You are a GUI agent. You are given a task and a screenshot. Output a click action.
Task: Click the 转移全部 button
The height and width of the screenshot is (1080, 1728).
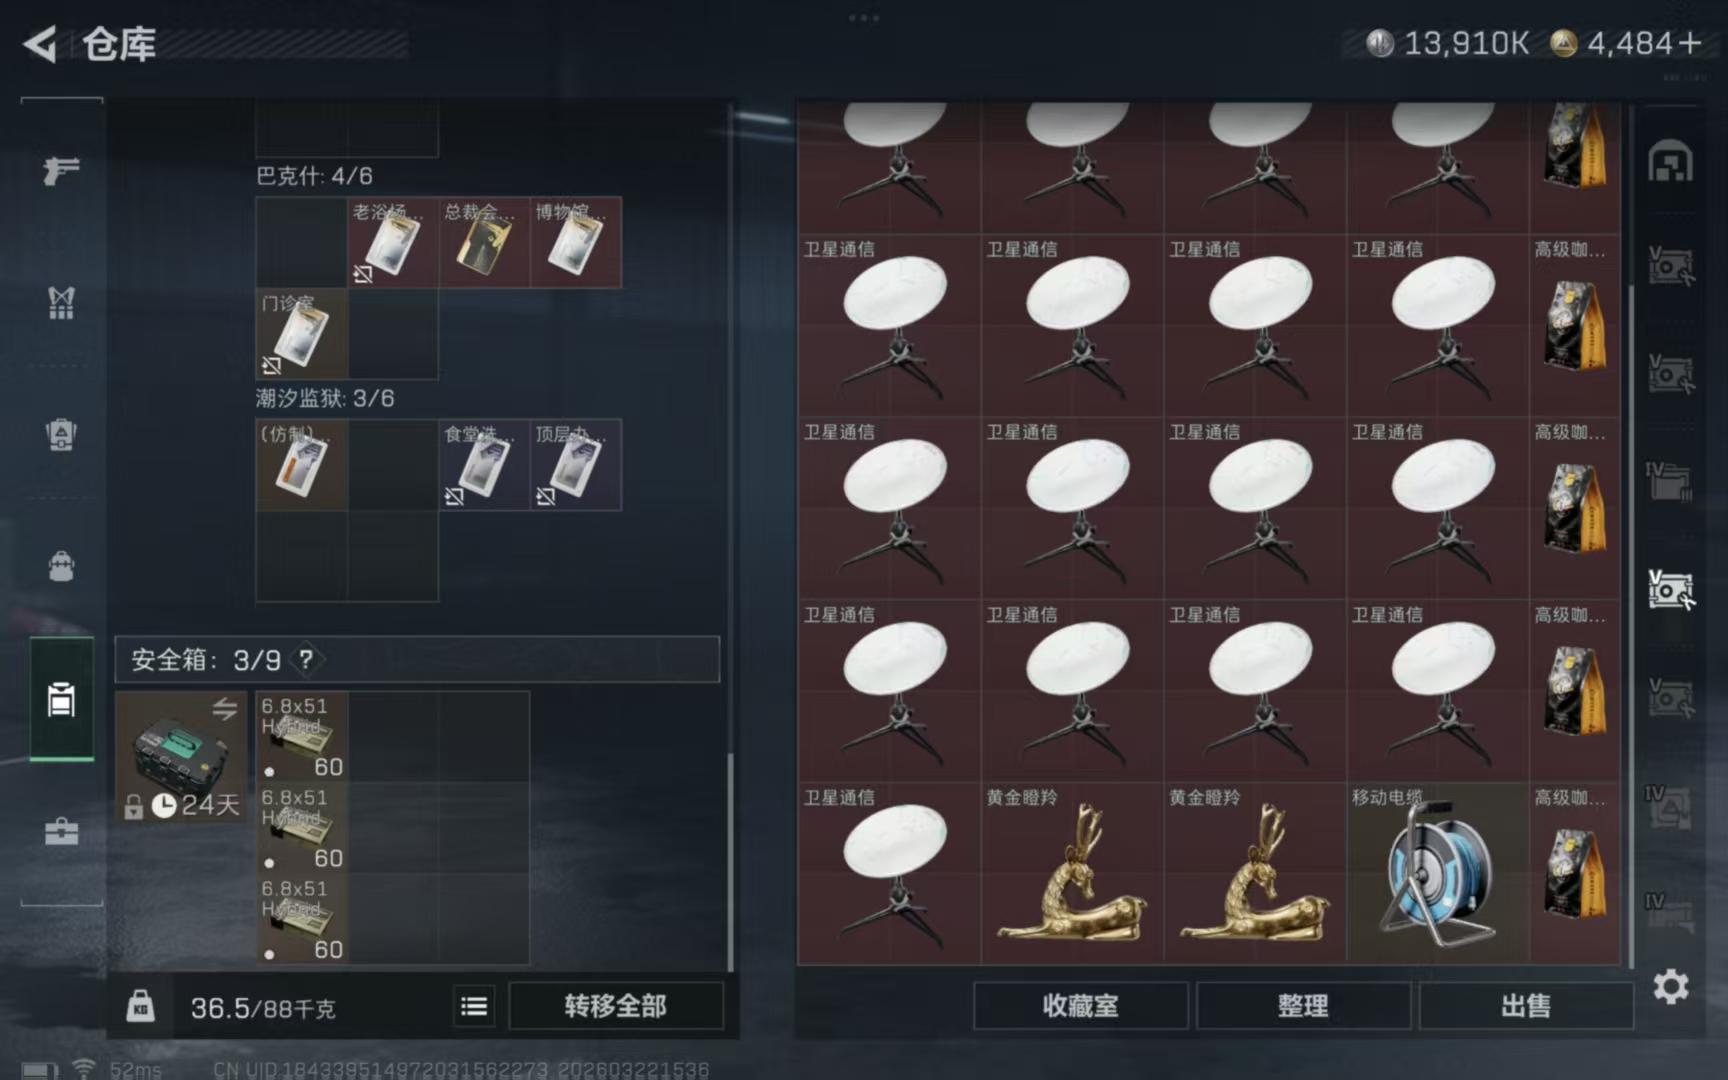[x=615, y=1006]
